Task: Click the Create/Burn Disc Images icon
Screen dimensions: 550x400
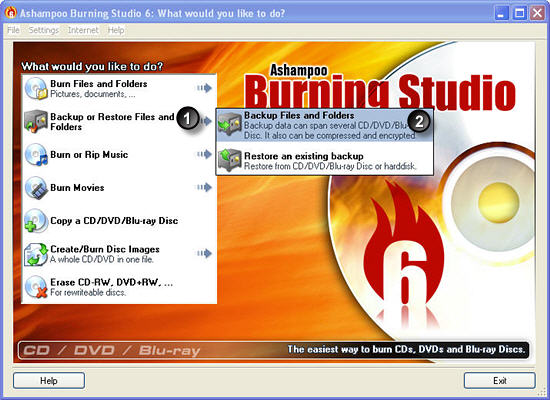Action: click(36, 254)
